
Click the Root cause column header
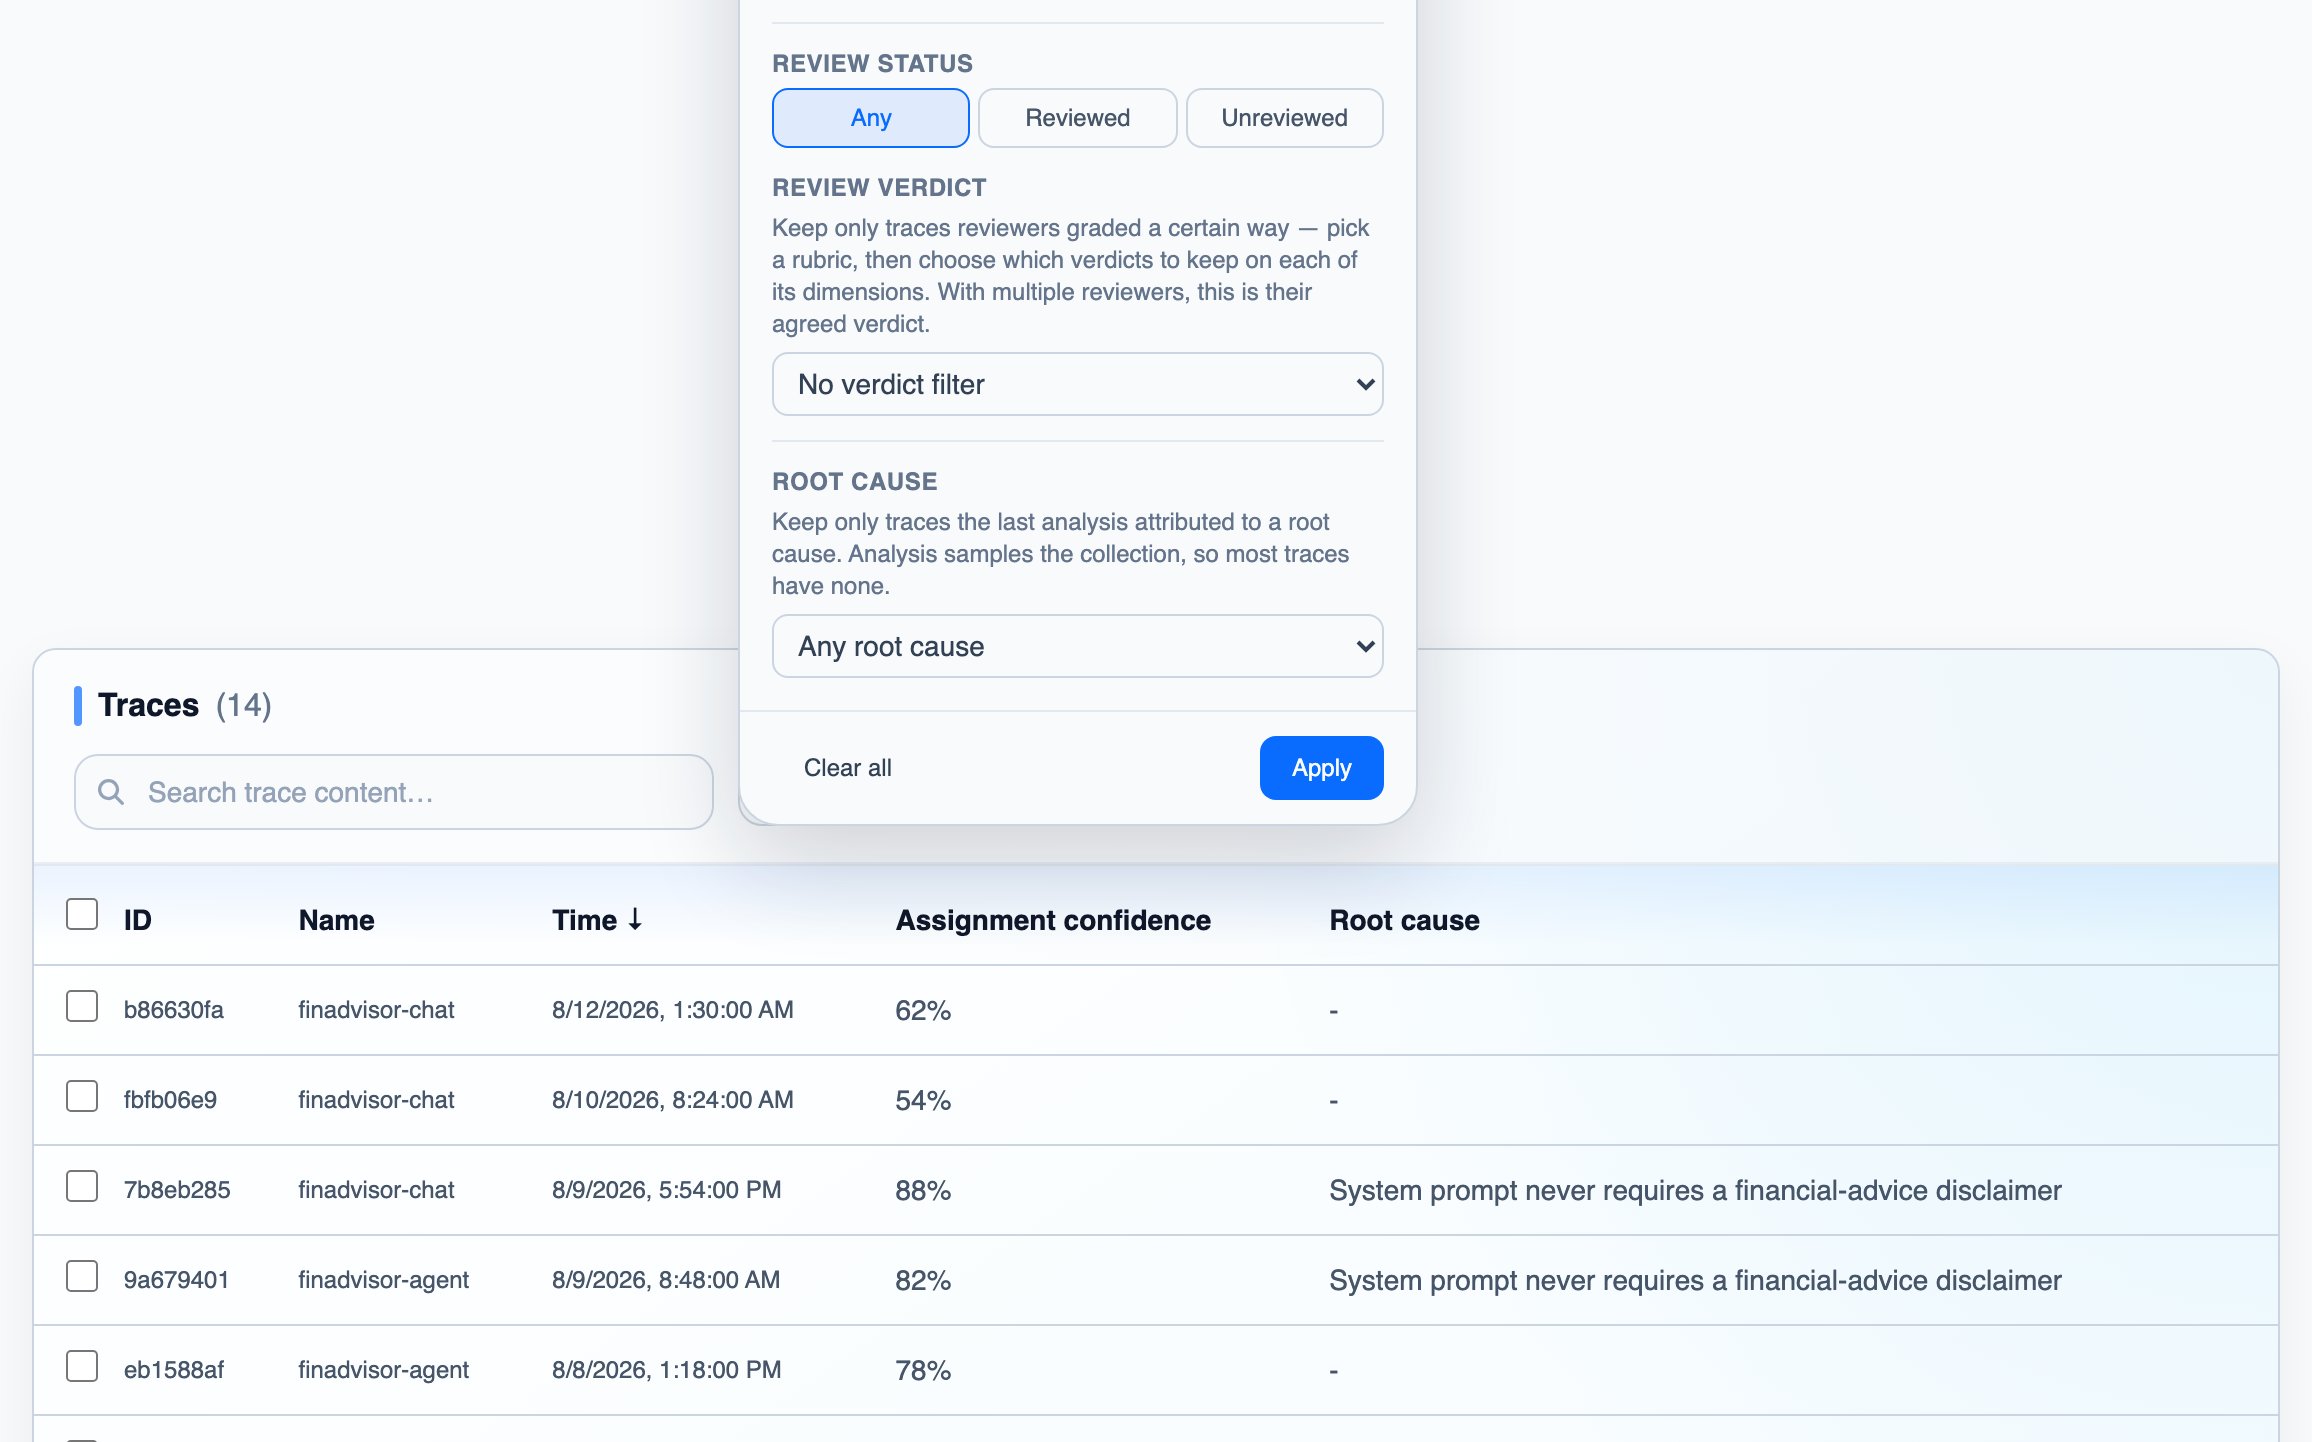1404,920
